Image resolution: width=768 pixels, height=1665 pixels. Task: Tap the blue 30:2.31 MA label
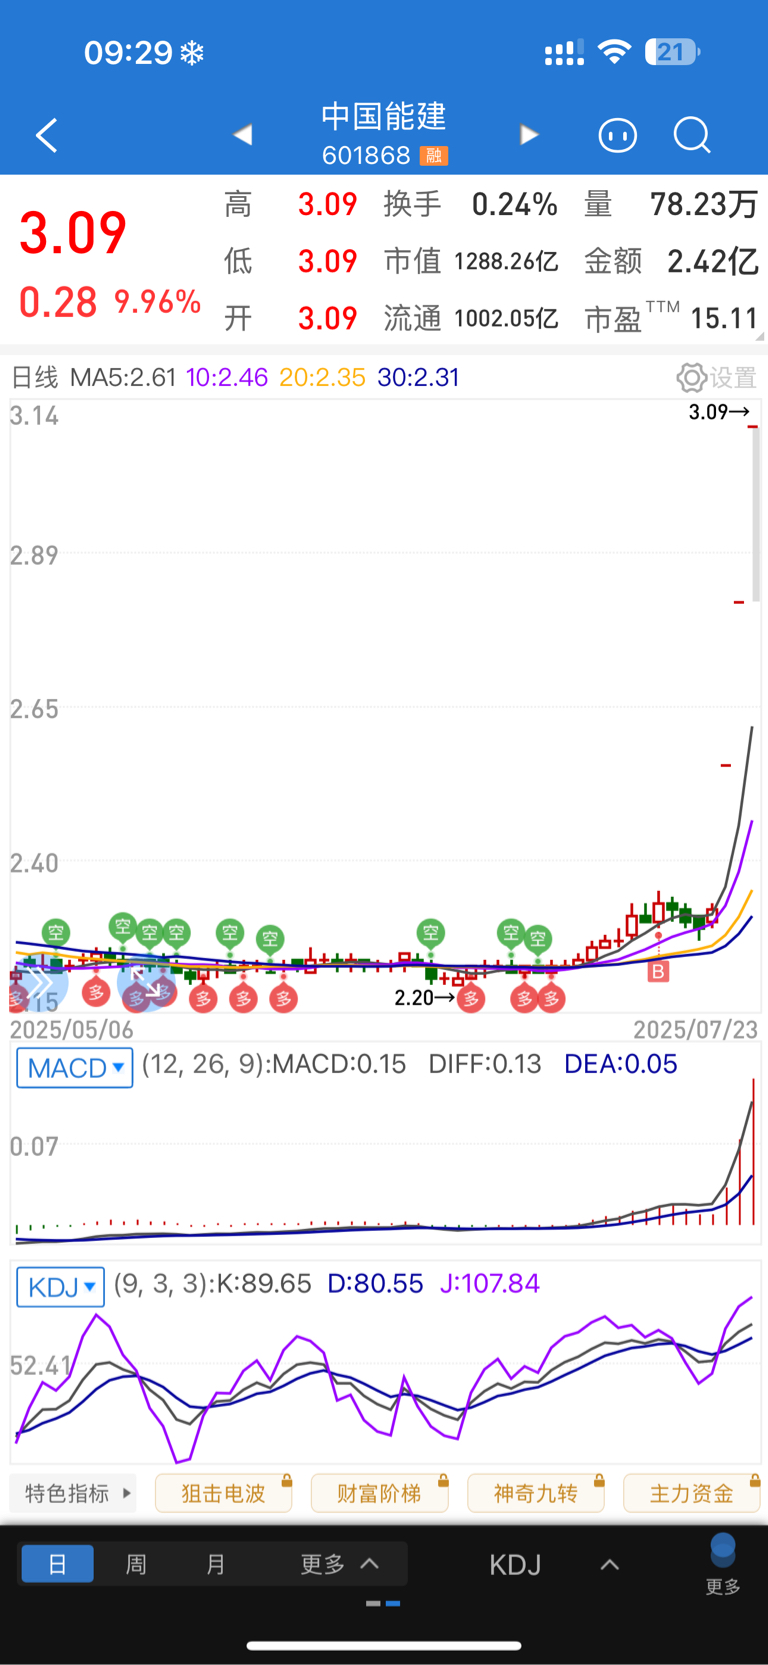418,378
